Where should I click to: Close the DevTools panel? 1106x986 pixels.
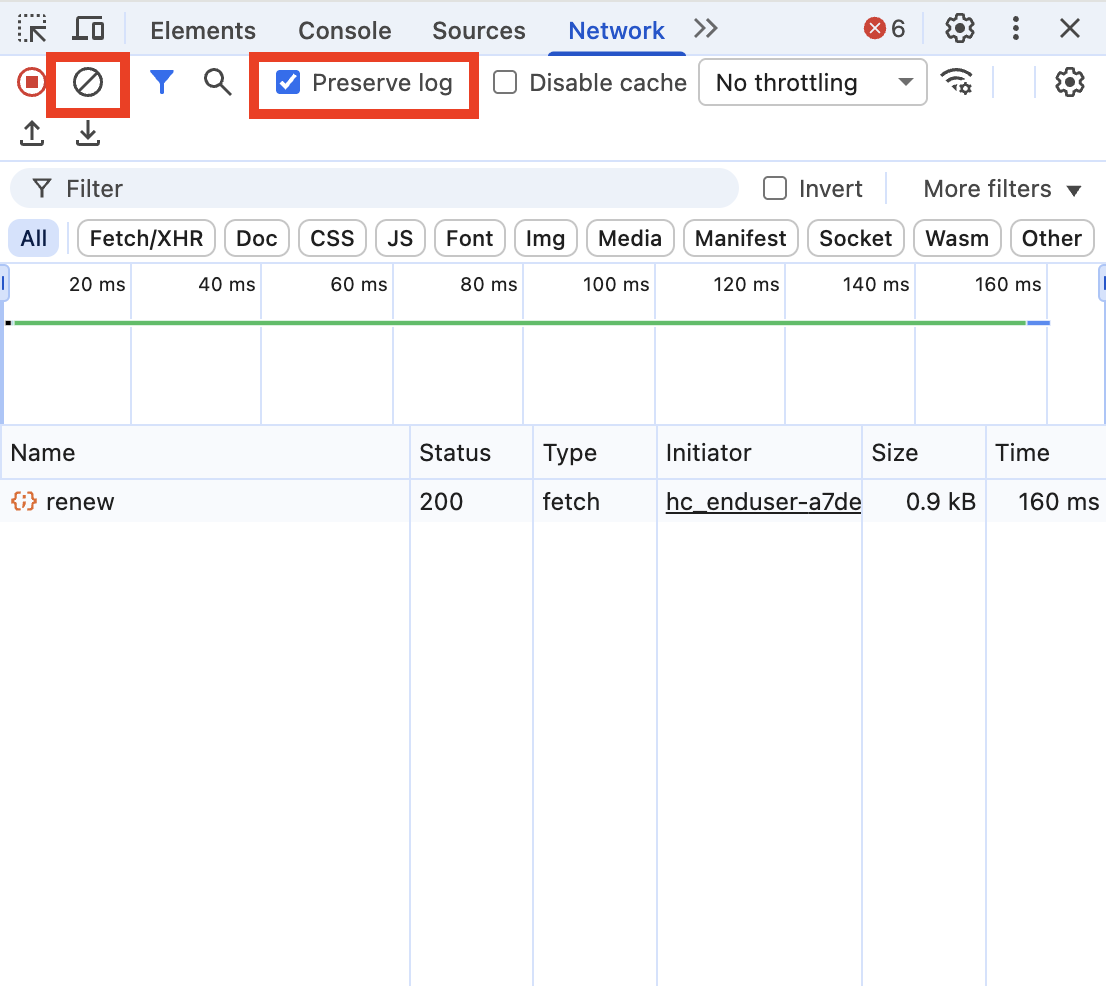coord(1070,29)
